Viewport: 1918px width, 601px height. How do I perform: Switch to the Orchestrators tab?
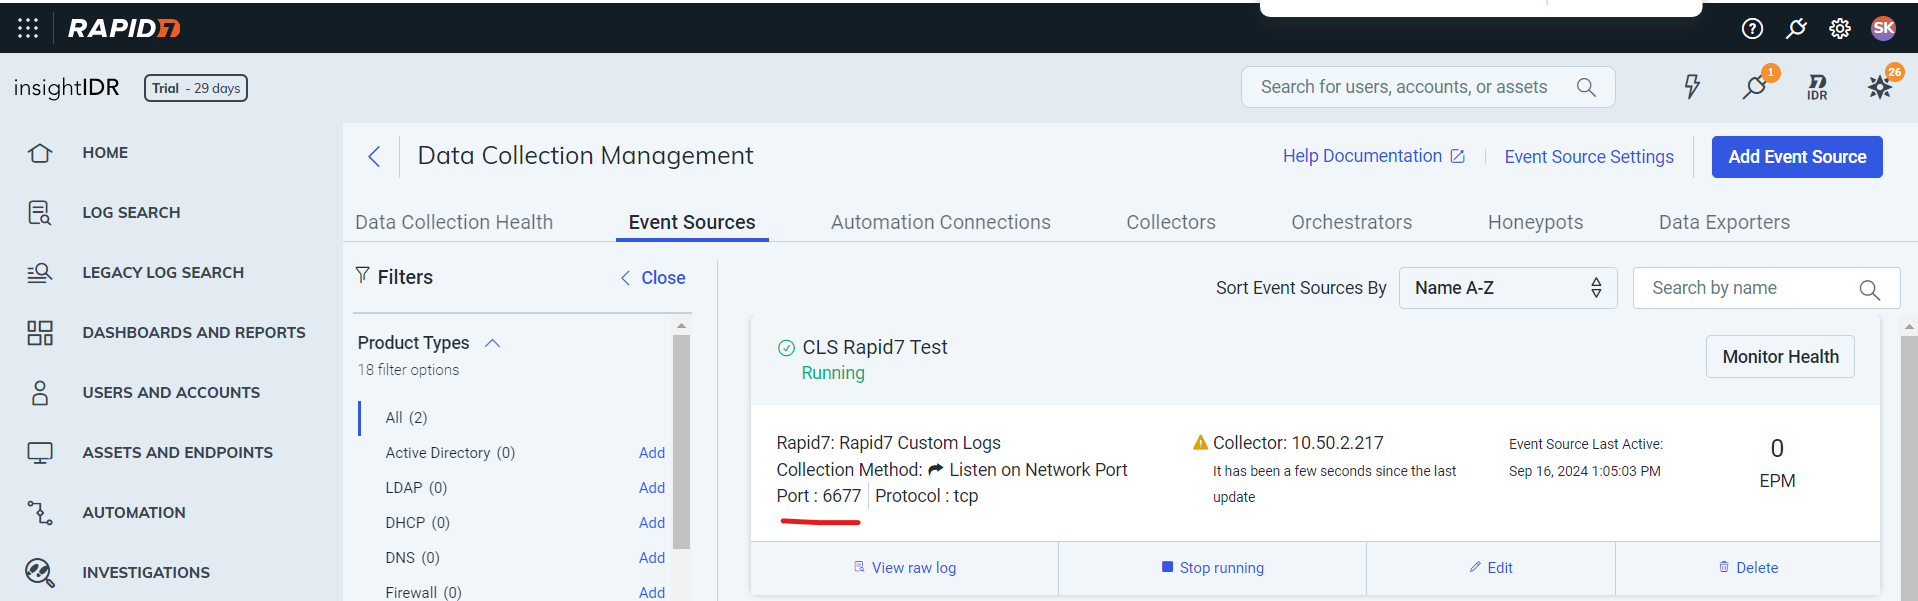[x=1352, y=222]
